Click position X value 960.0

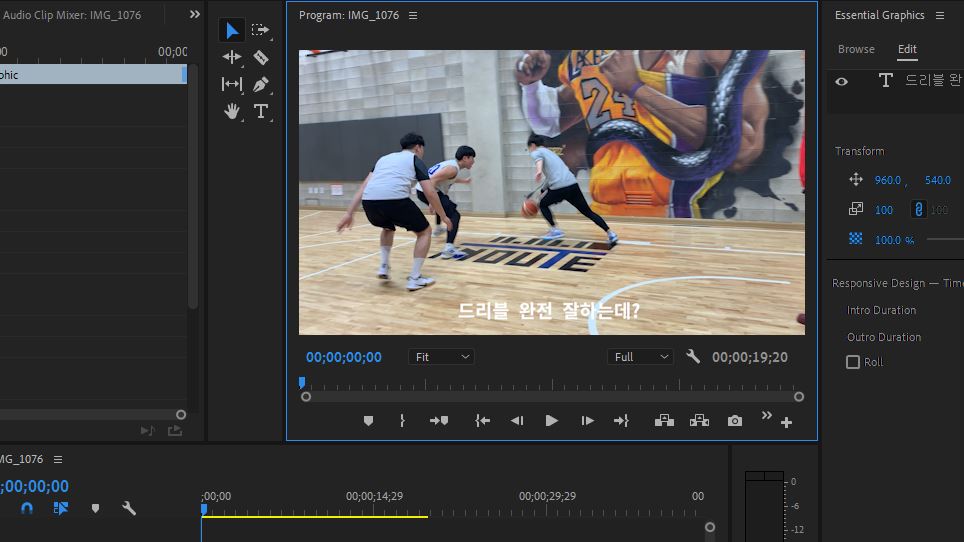888,180
